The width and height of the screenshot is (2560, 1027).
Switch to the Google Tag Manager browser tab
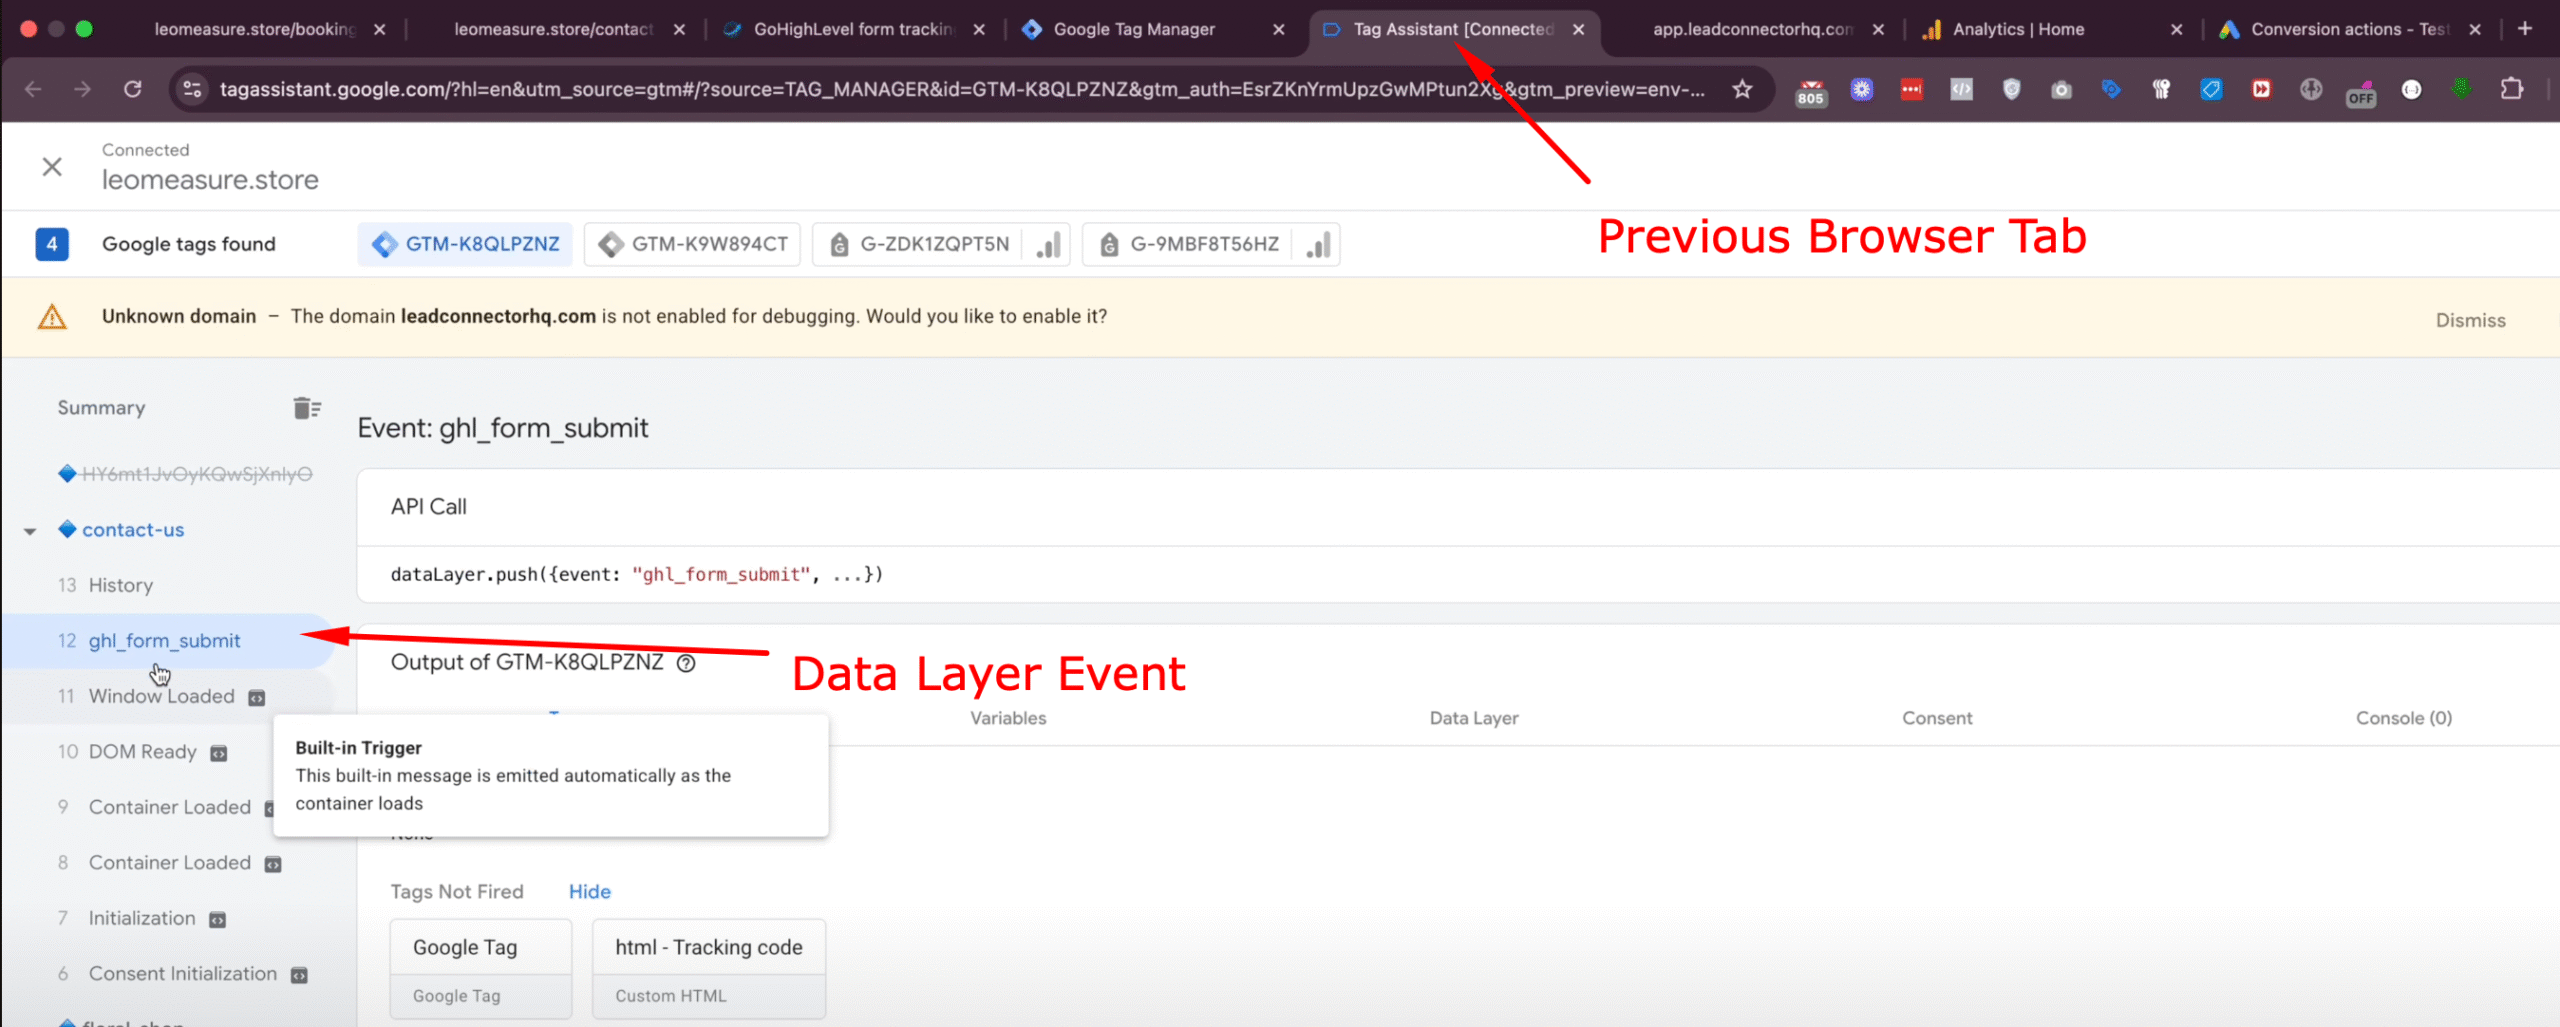[1134, 29]
